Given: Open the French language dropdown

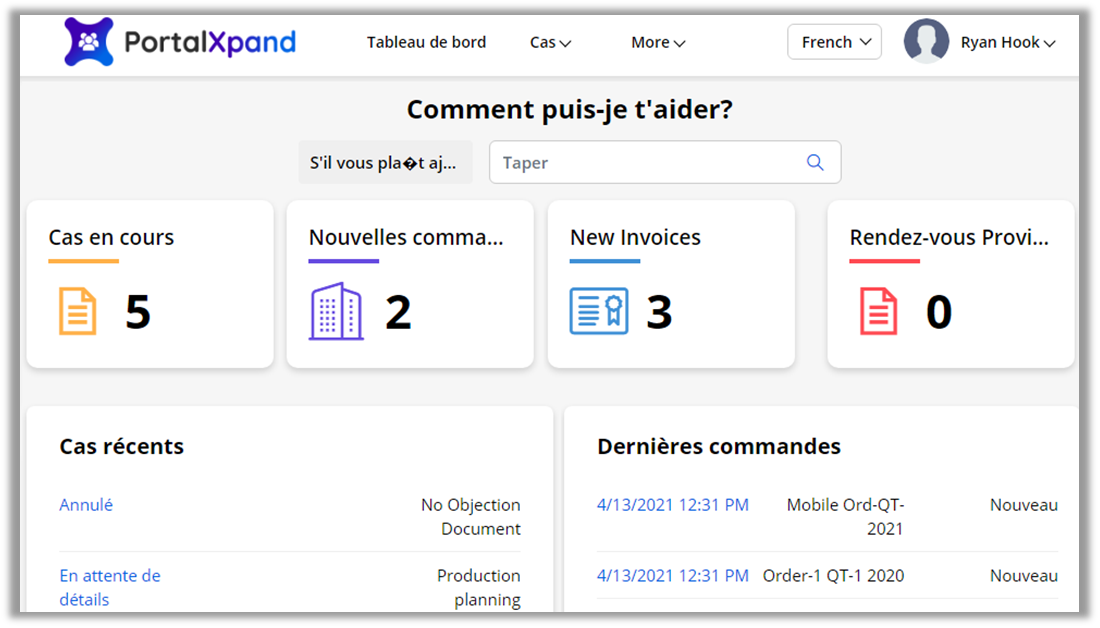Looking at the screenshot, I should [834, 42].
